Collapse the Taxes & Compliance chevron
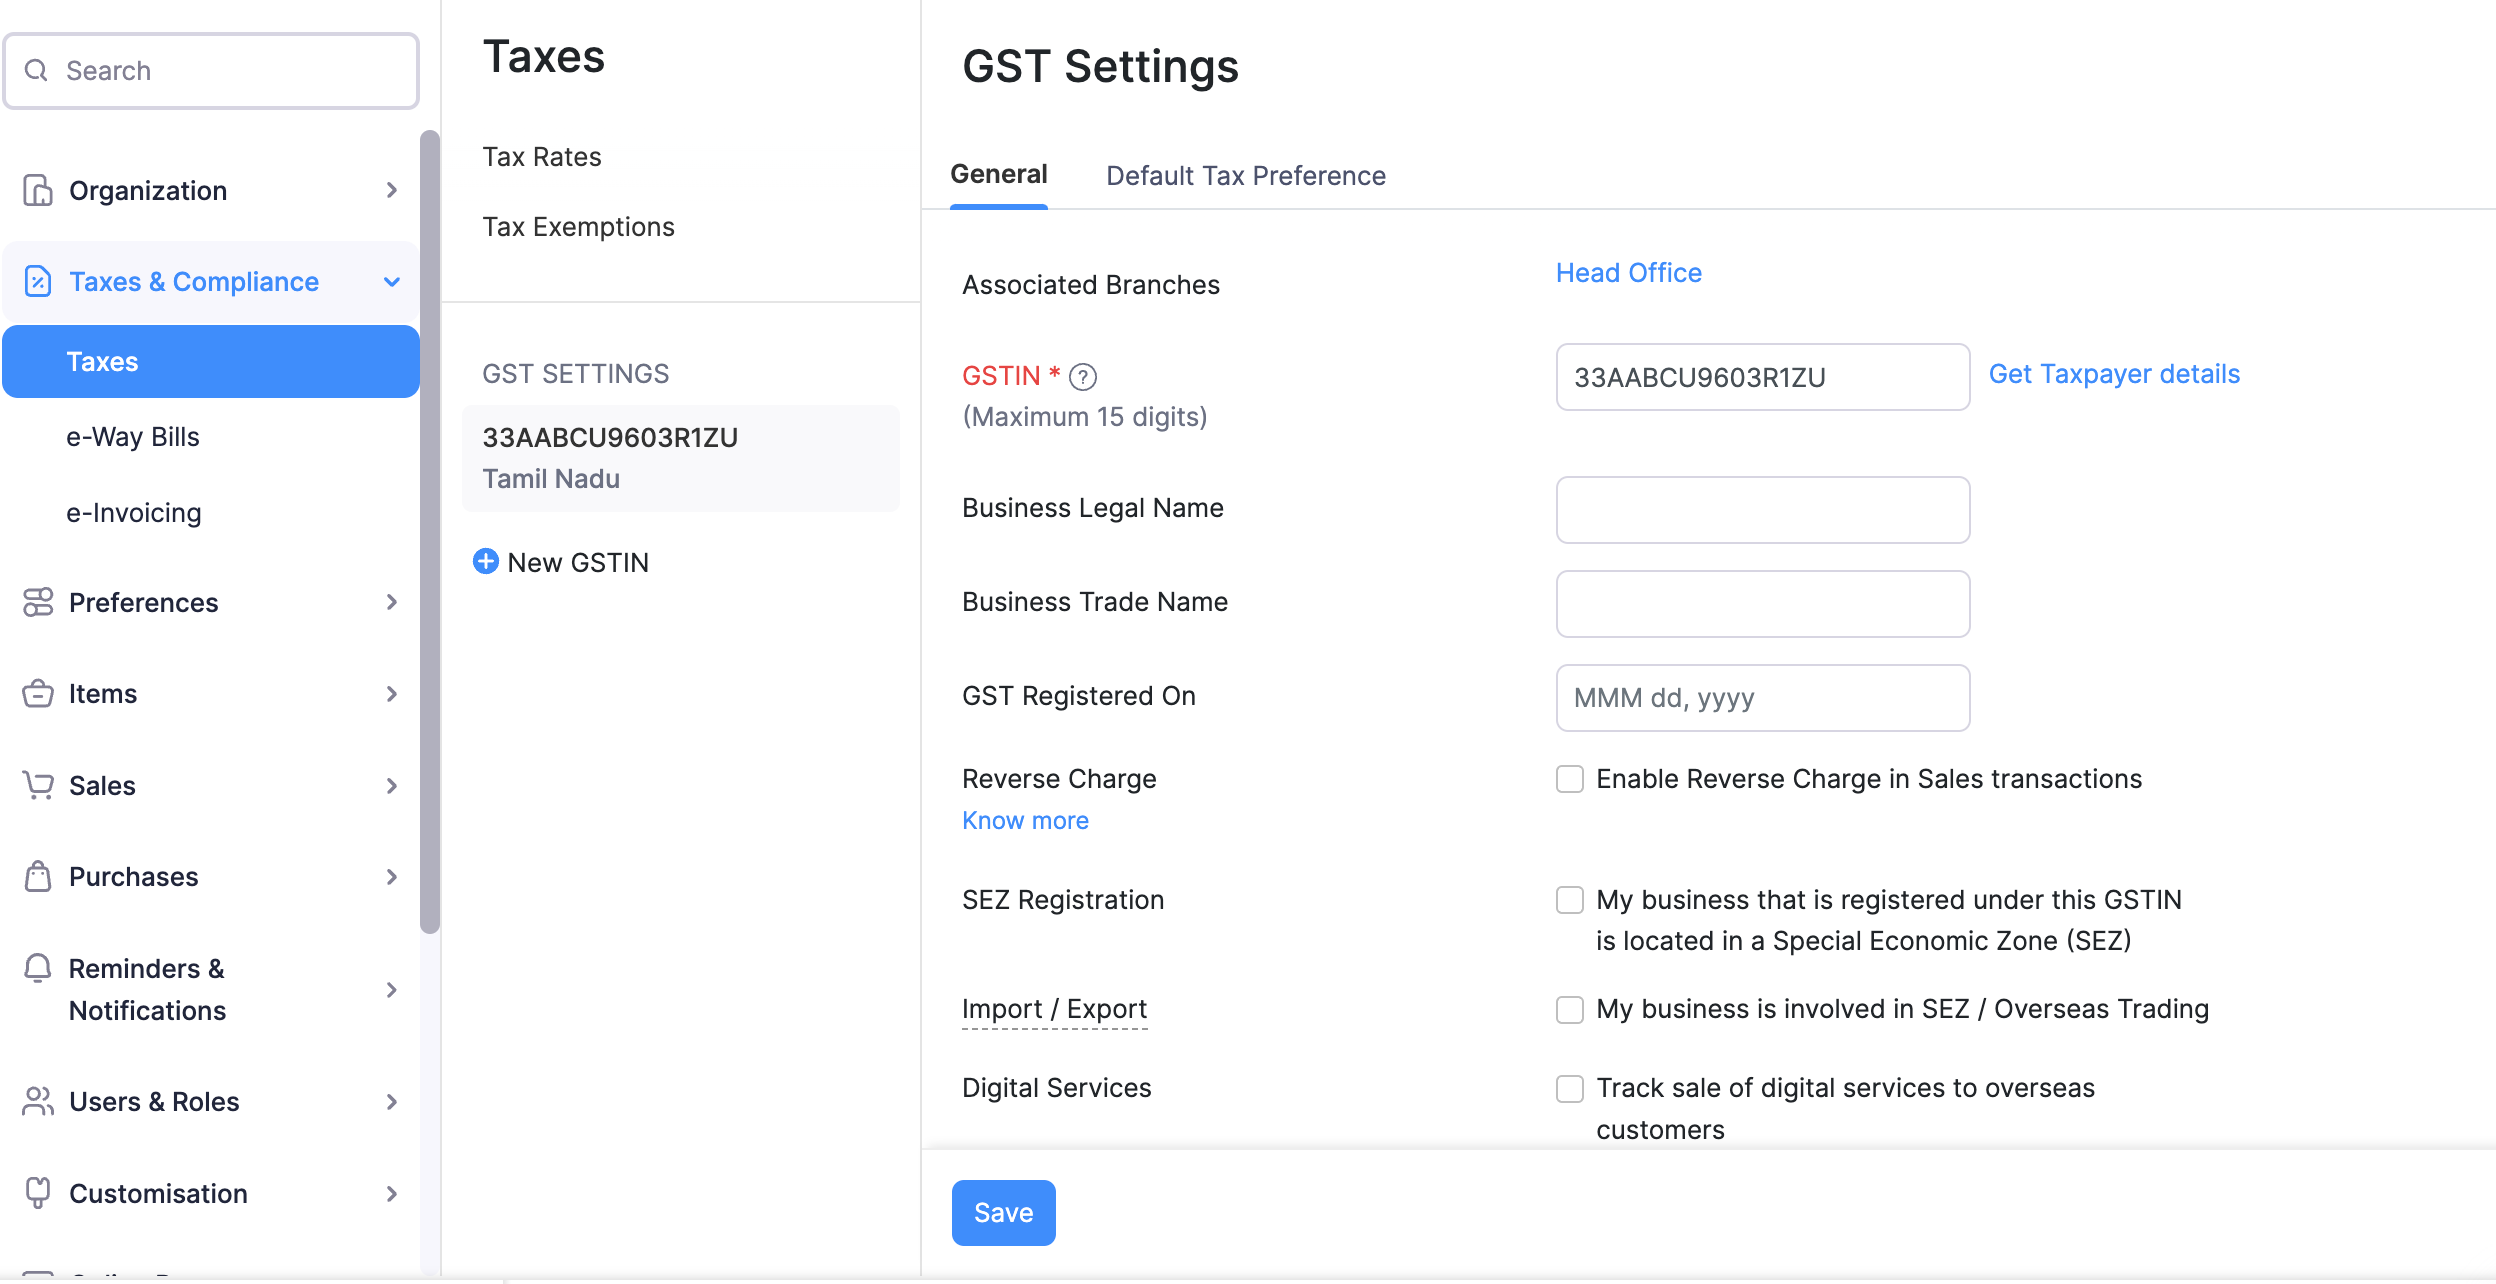The image size is (2496, 1284). (x=392, y=282)
